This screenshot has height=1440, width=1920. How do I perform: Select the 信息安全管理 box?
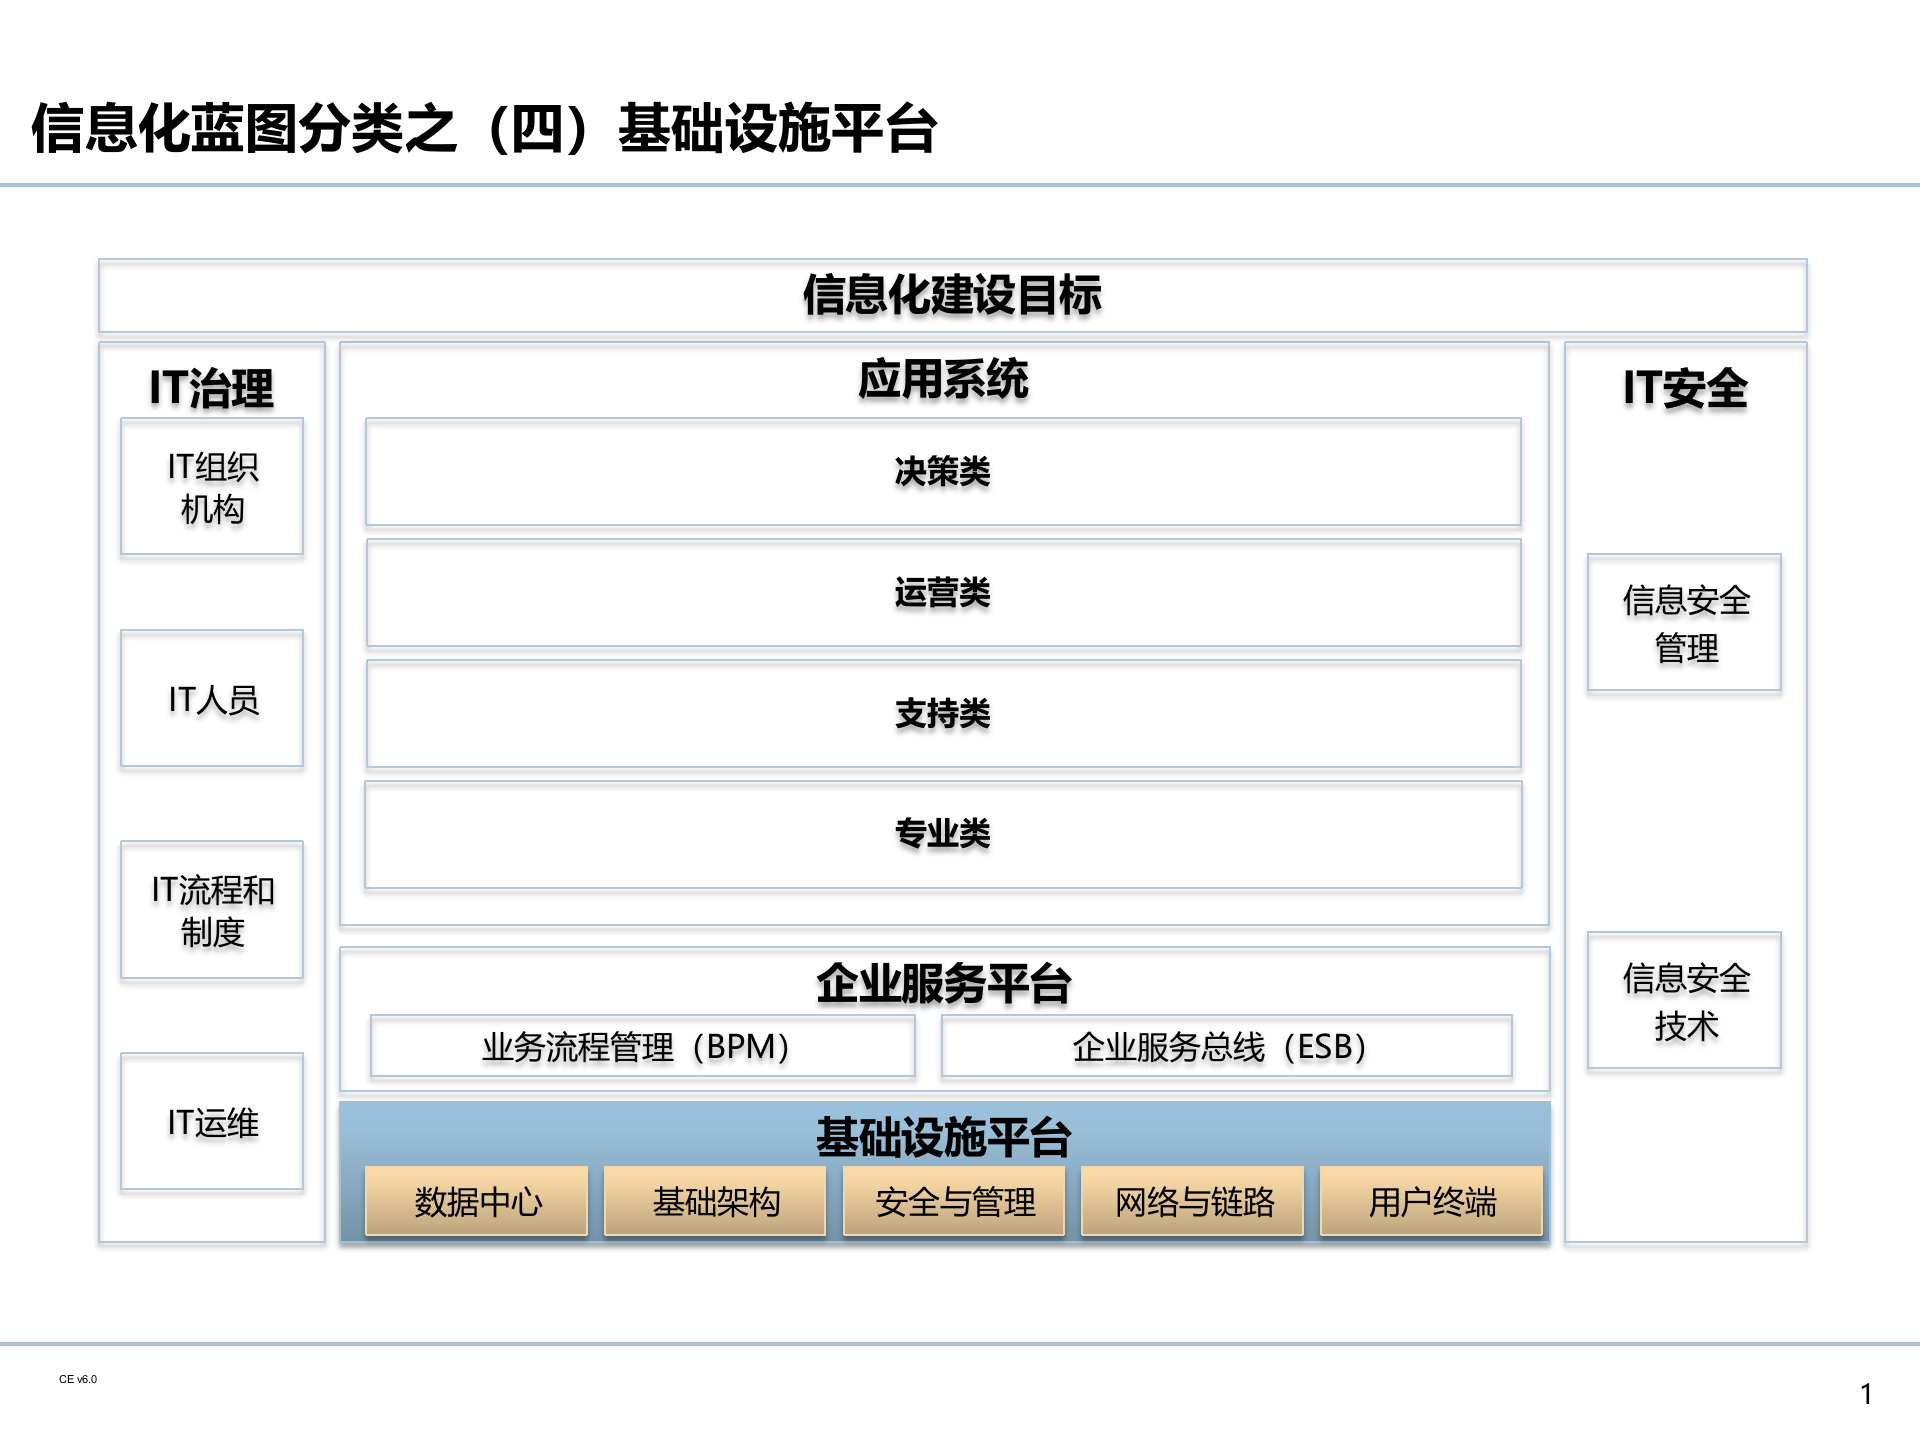1684,623
